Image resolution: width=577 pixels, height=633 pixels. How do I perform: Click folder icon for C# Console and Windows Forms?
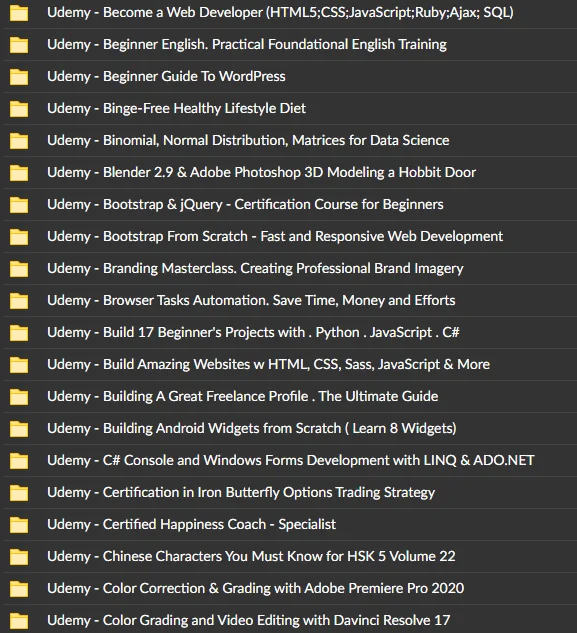19,461
